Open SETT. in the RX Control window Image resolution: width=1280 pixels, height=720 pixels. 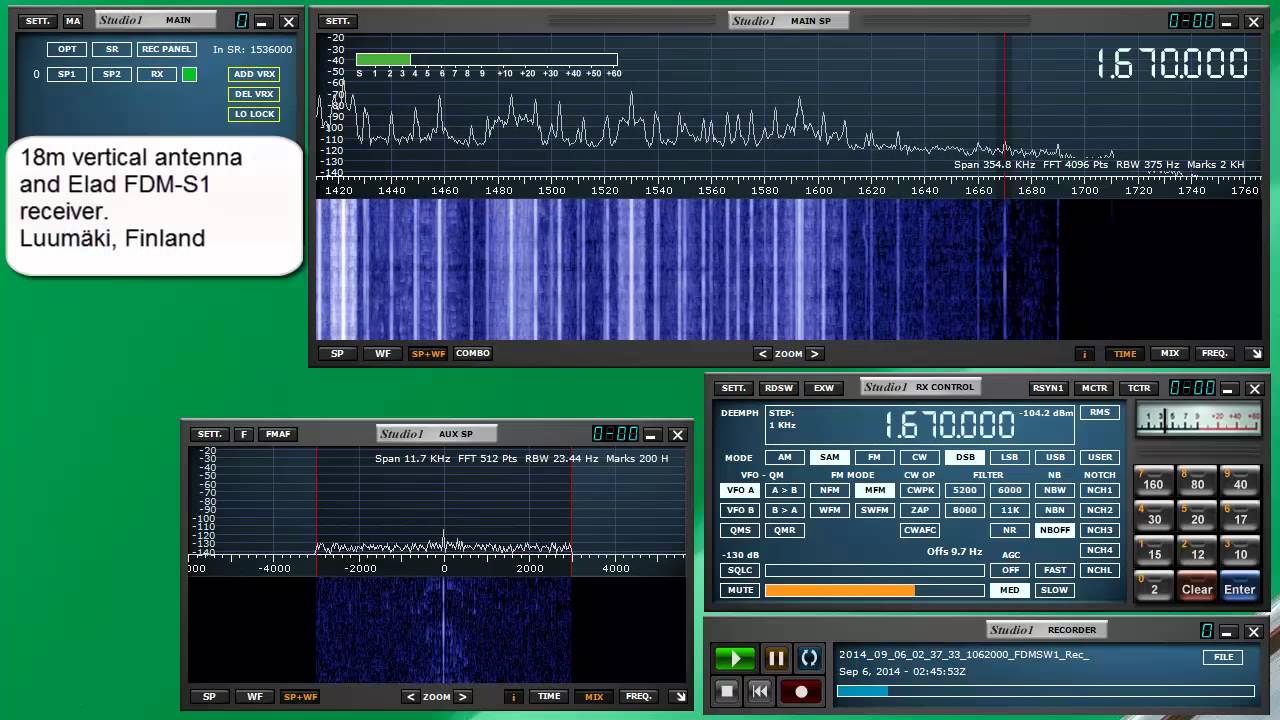click(735, 388)
